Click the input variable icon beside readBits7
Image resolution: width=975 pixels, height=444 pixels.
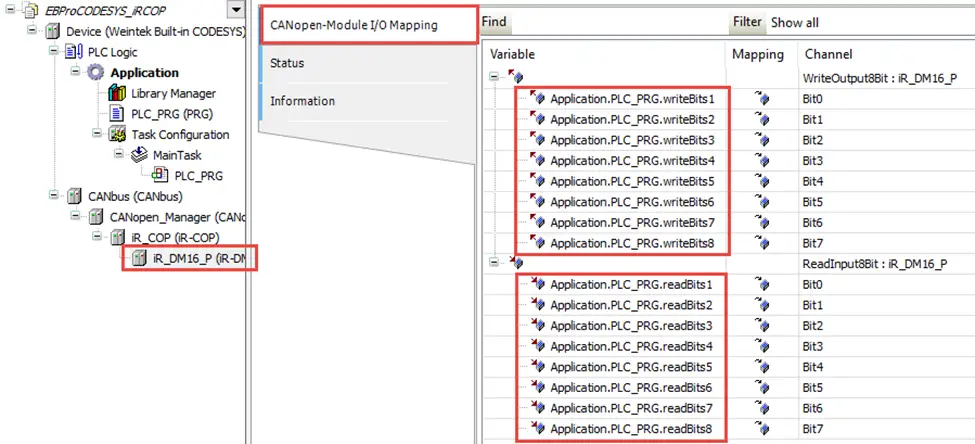pos(537,408)
